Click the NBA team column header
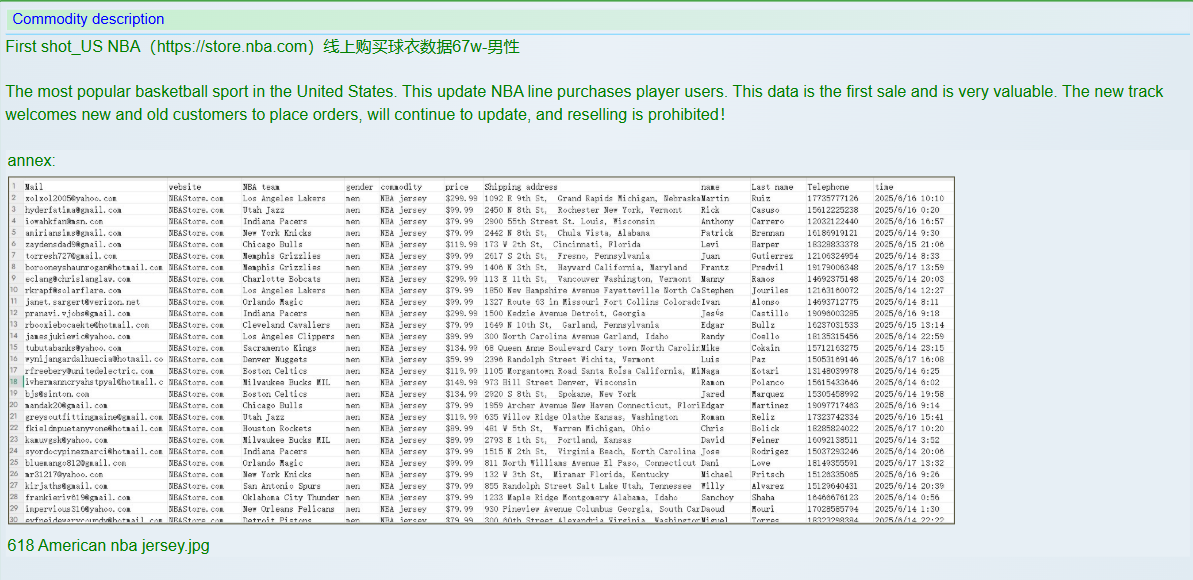 coord(261,187)
